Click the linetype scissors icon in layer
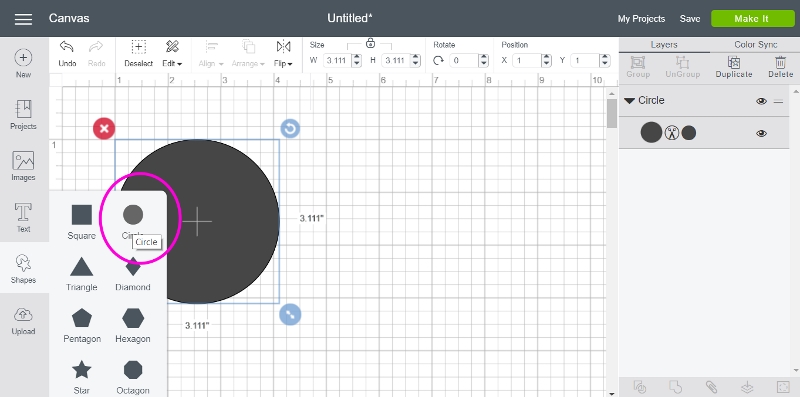 point(672,133)
